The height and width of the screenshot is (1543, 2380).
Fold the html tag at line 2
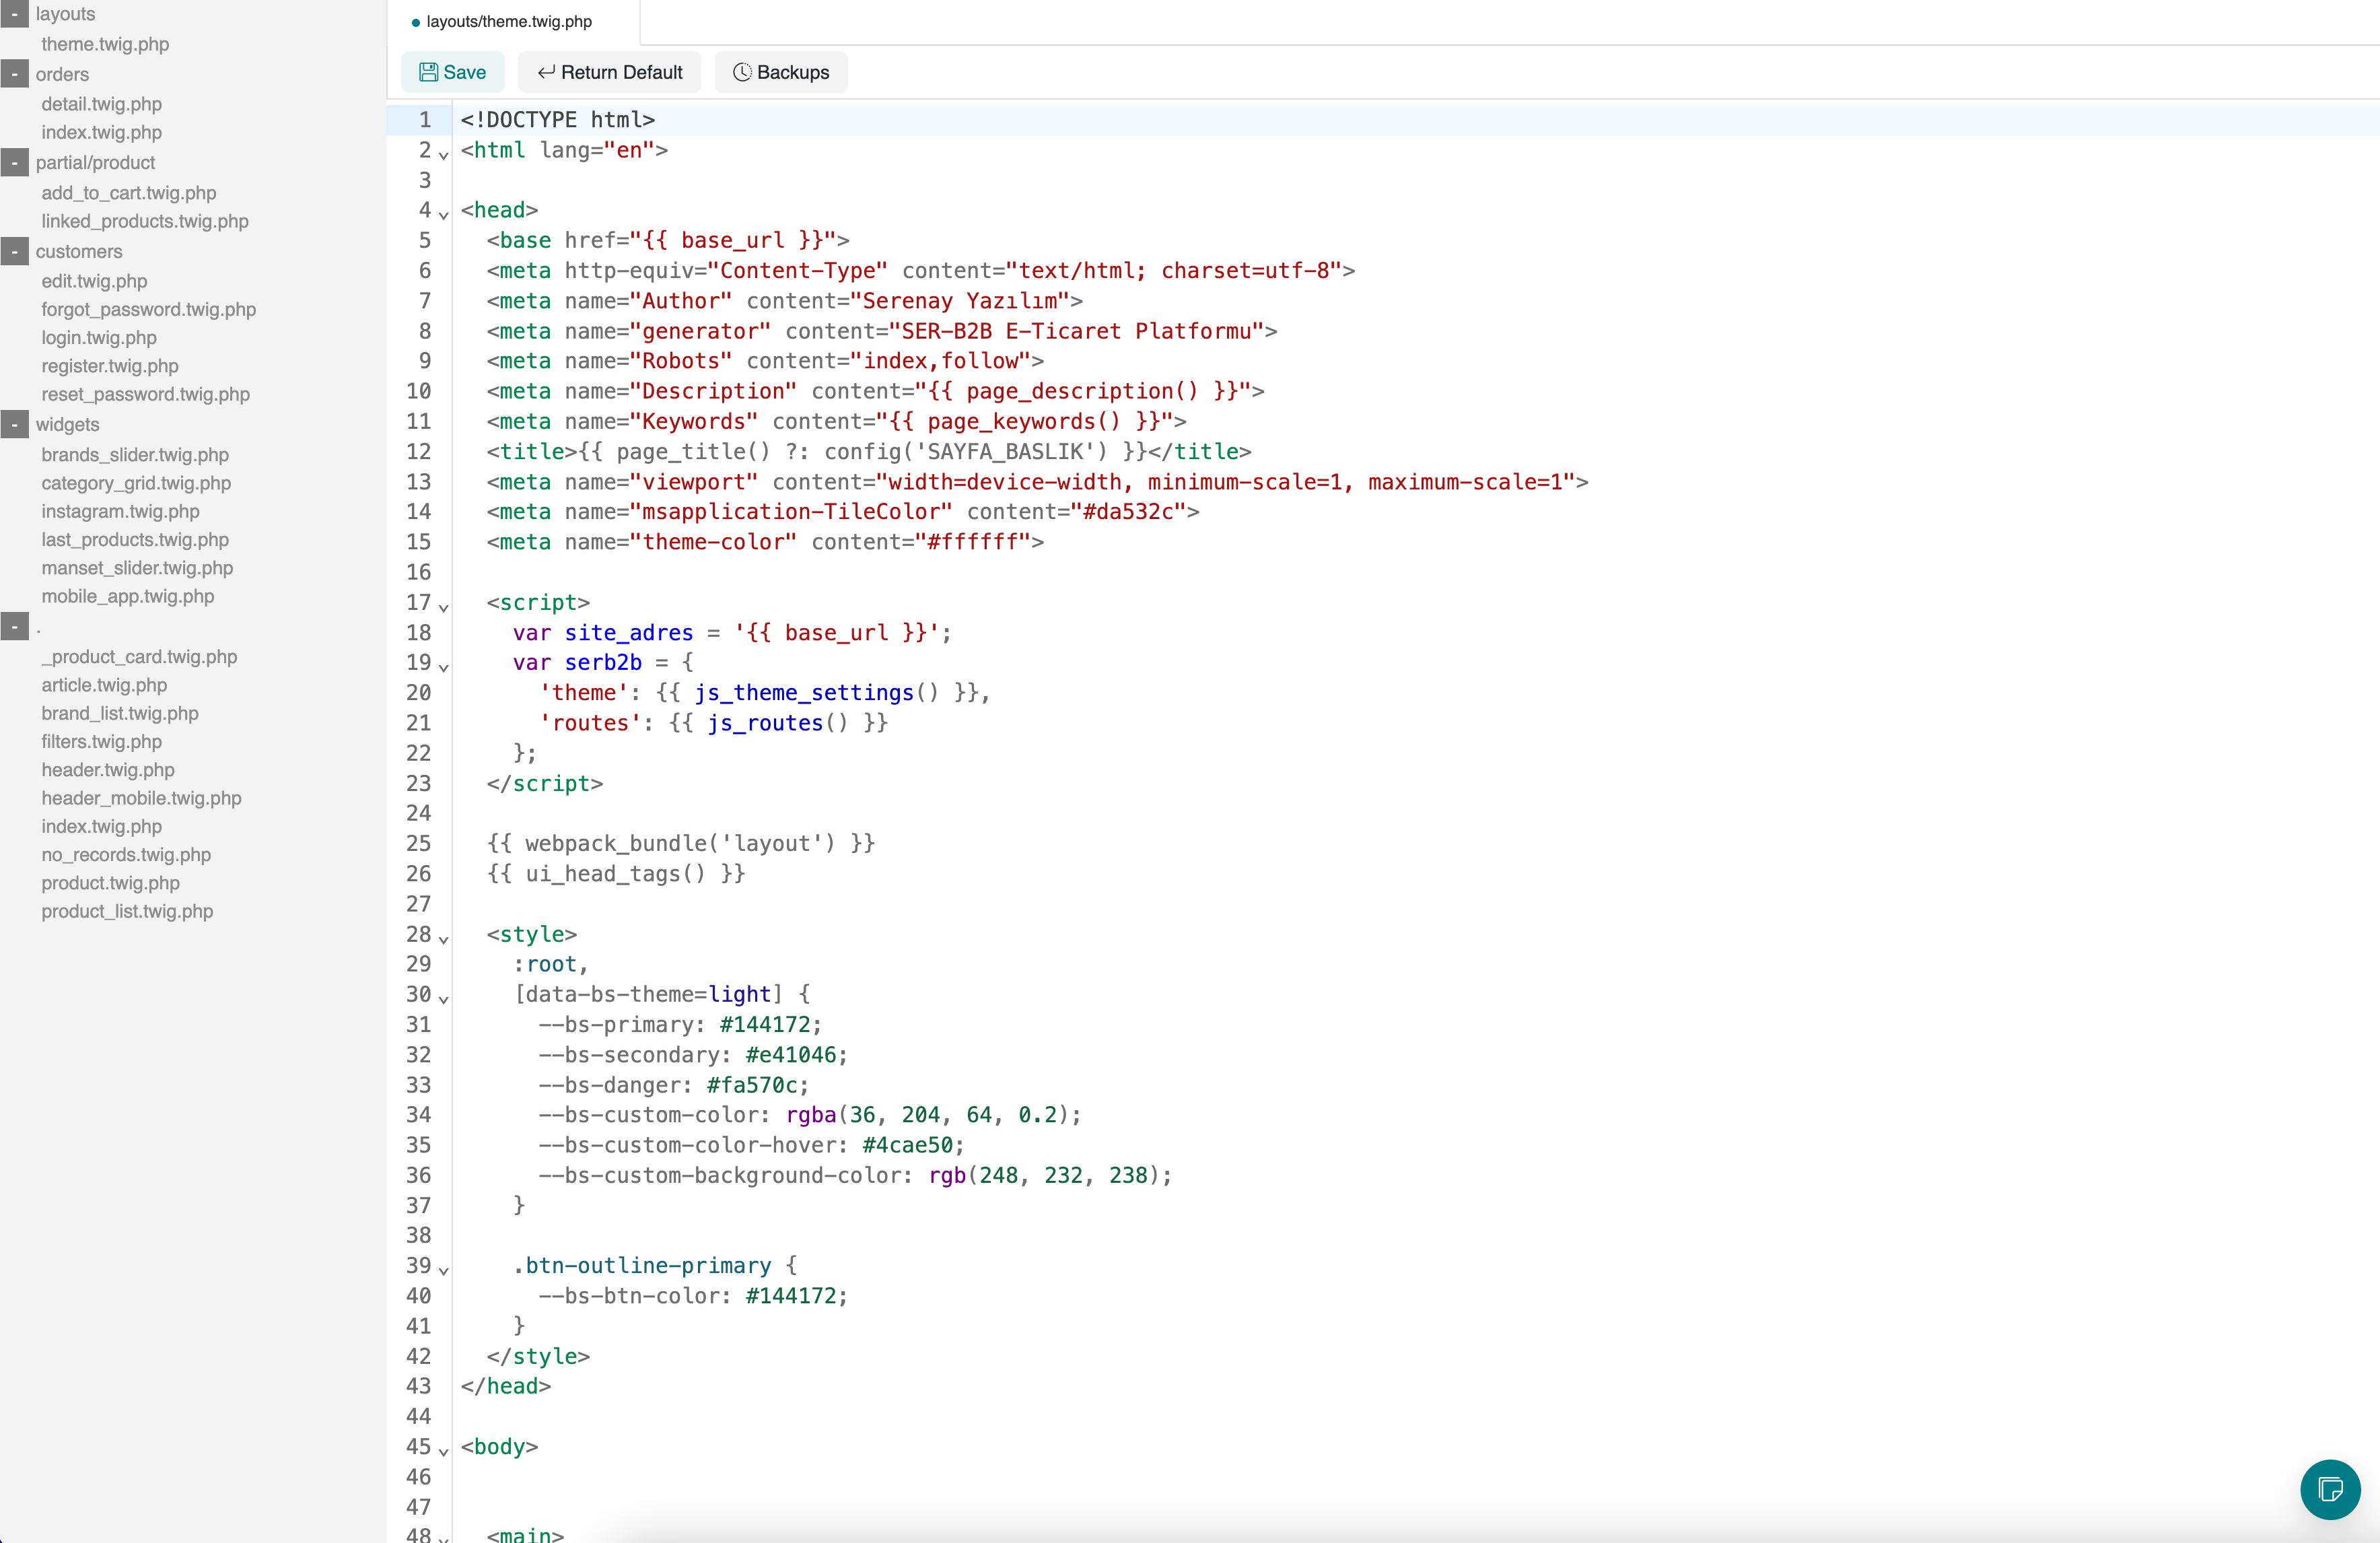click(443, 155)
